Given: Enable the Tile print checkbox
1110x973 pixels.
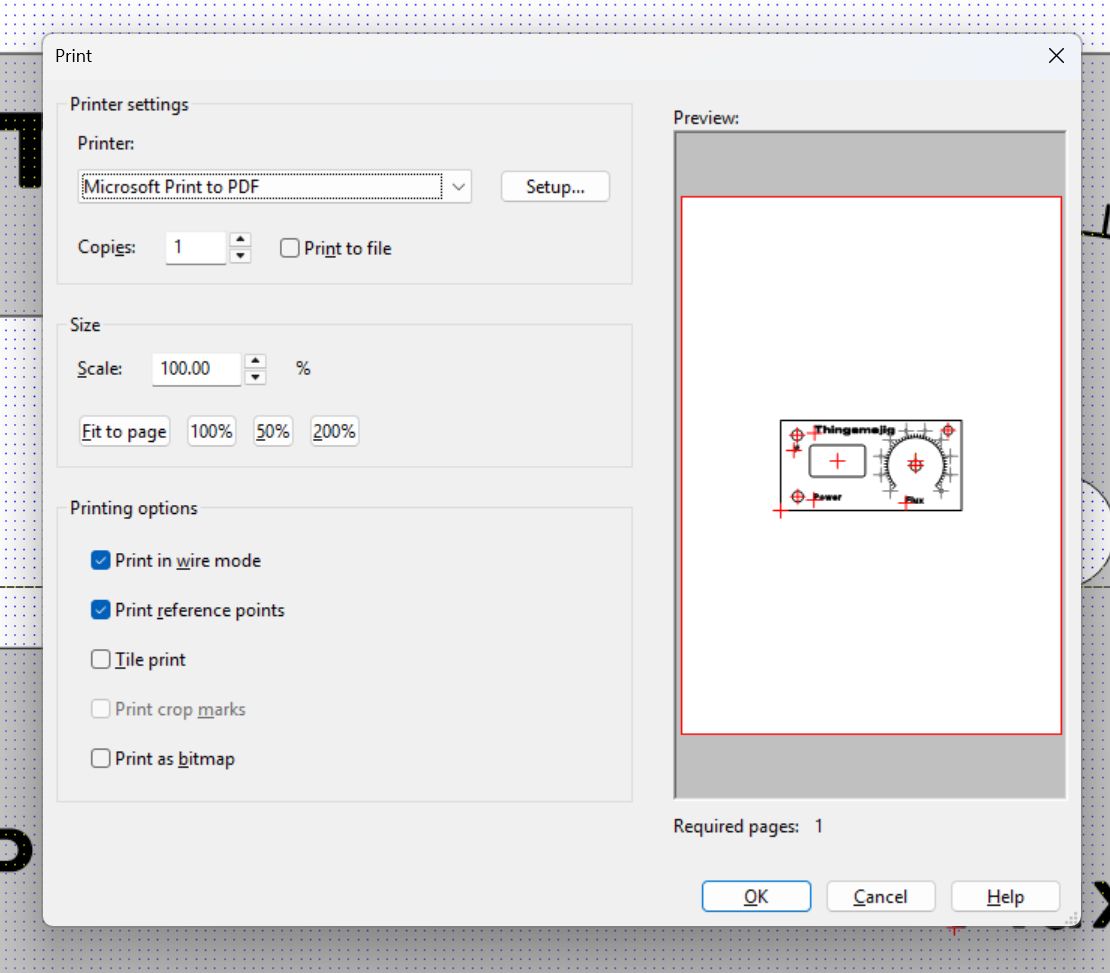Looking at the screenshot, I should click(x=101, y=660).
